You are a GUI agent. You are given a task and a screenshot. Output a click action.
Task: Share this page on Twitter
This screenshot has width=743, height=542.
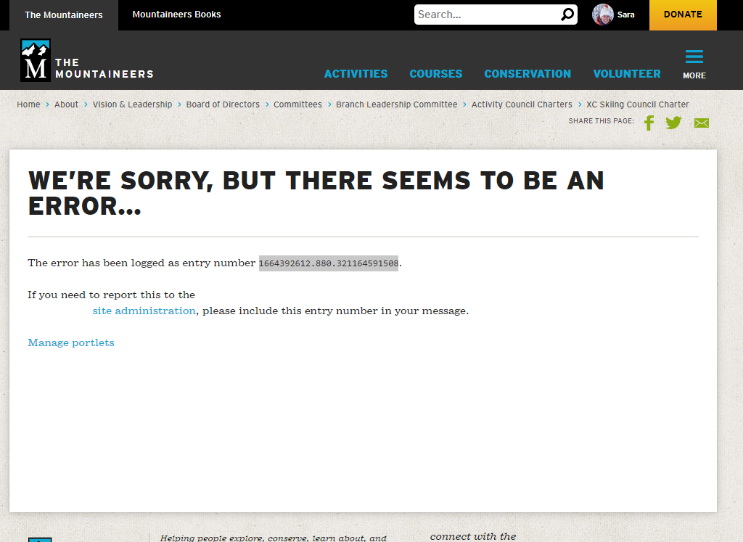(674, 123)
